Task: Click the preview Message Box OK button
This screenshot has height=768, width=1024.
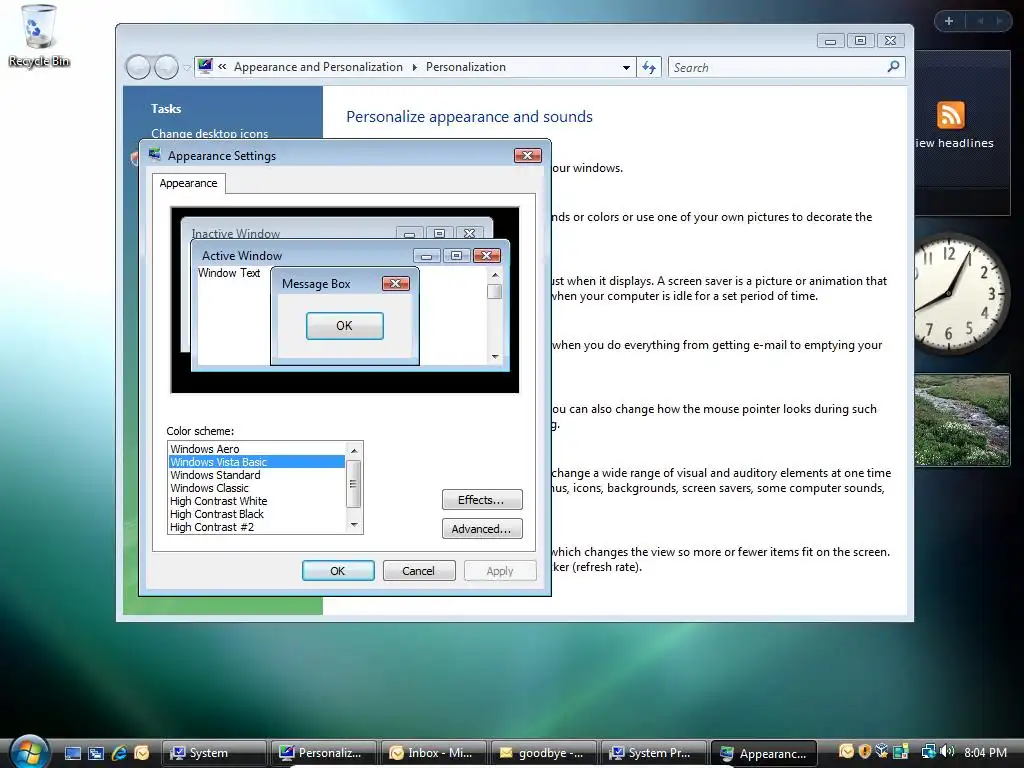Action: click(x=345, y=325)
